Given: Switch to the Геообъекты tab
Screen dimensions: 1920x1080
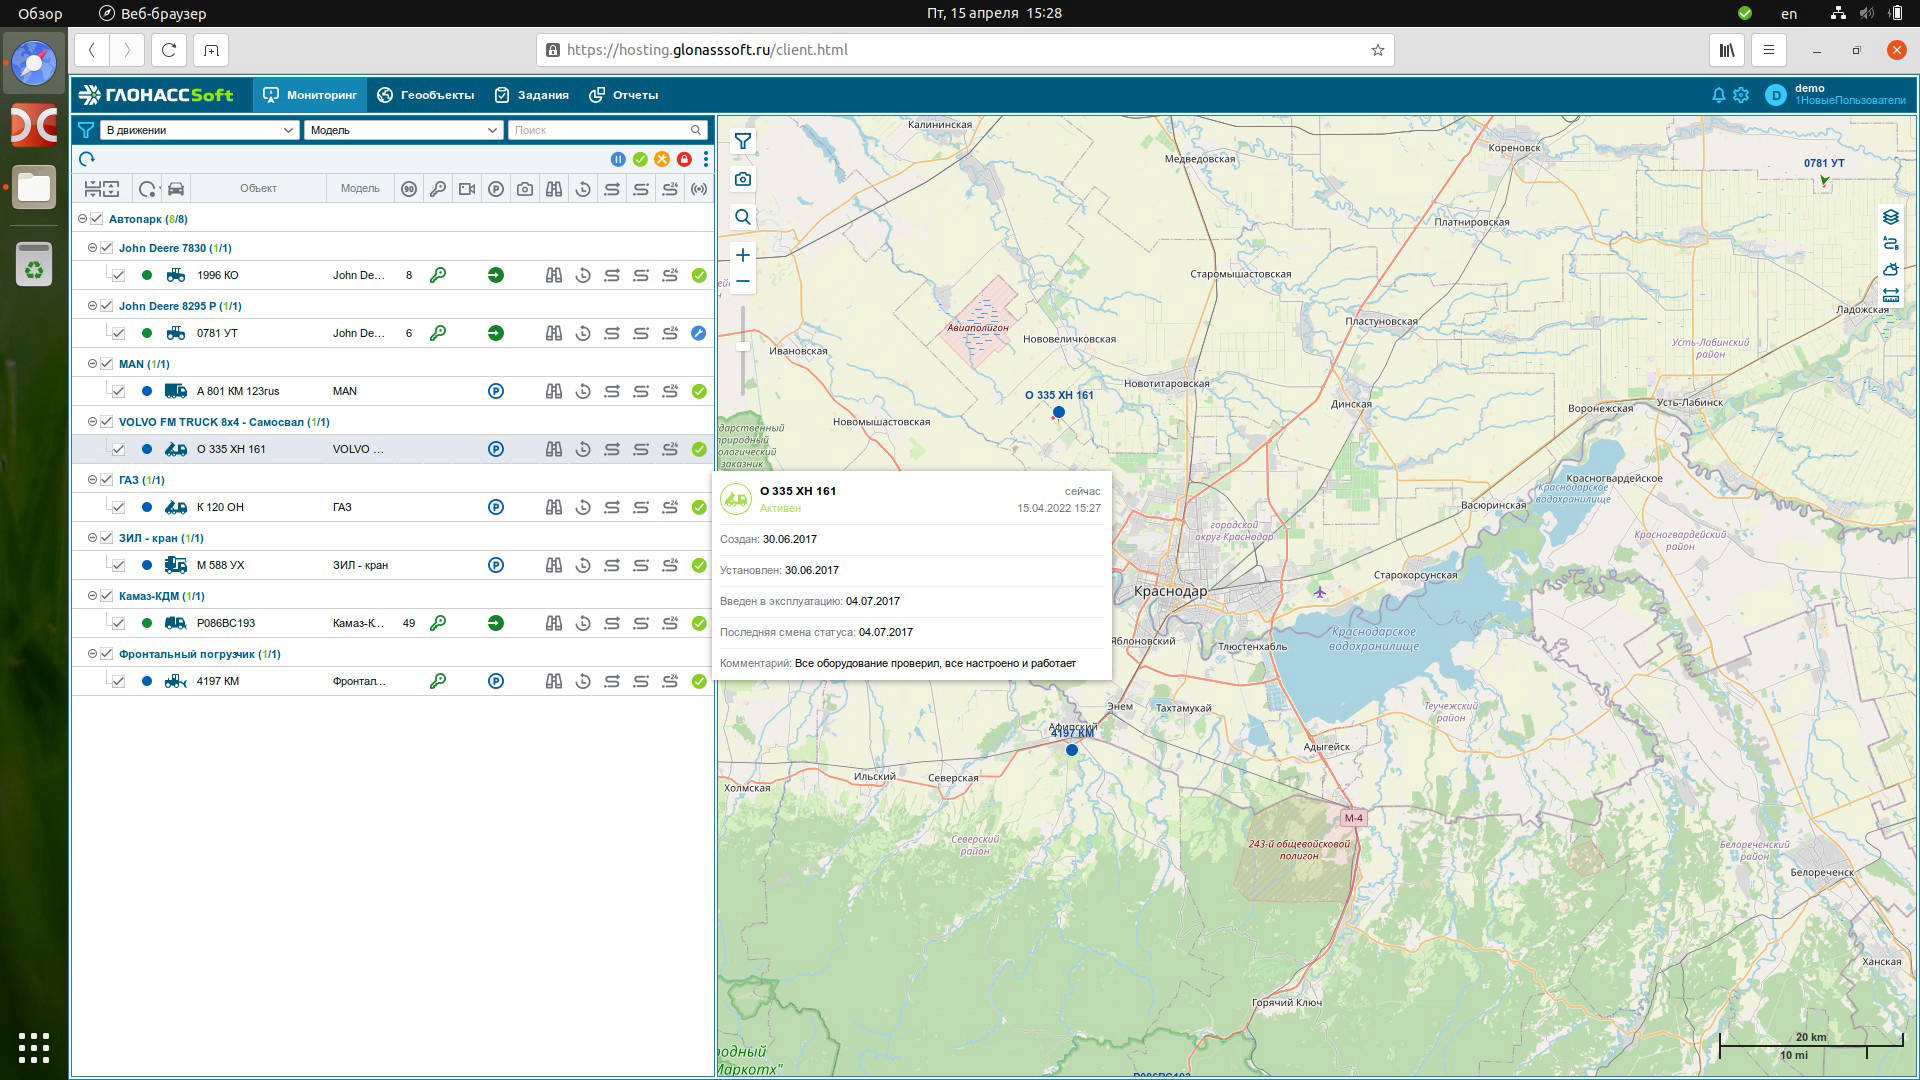Looking at the screenshot, I should pos(426,95).
